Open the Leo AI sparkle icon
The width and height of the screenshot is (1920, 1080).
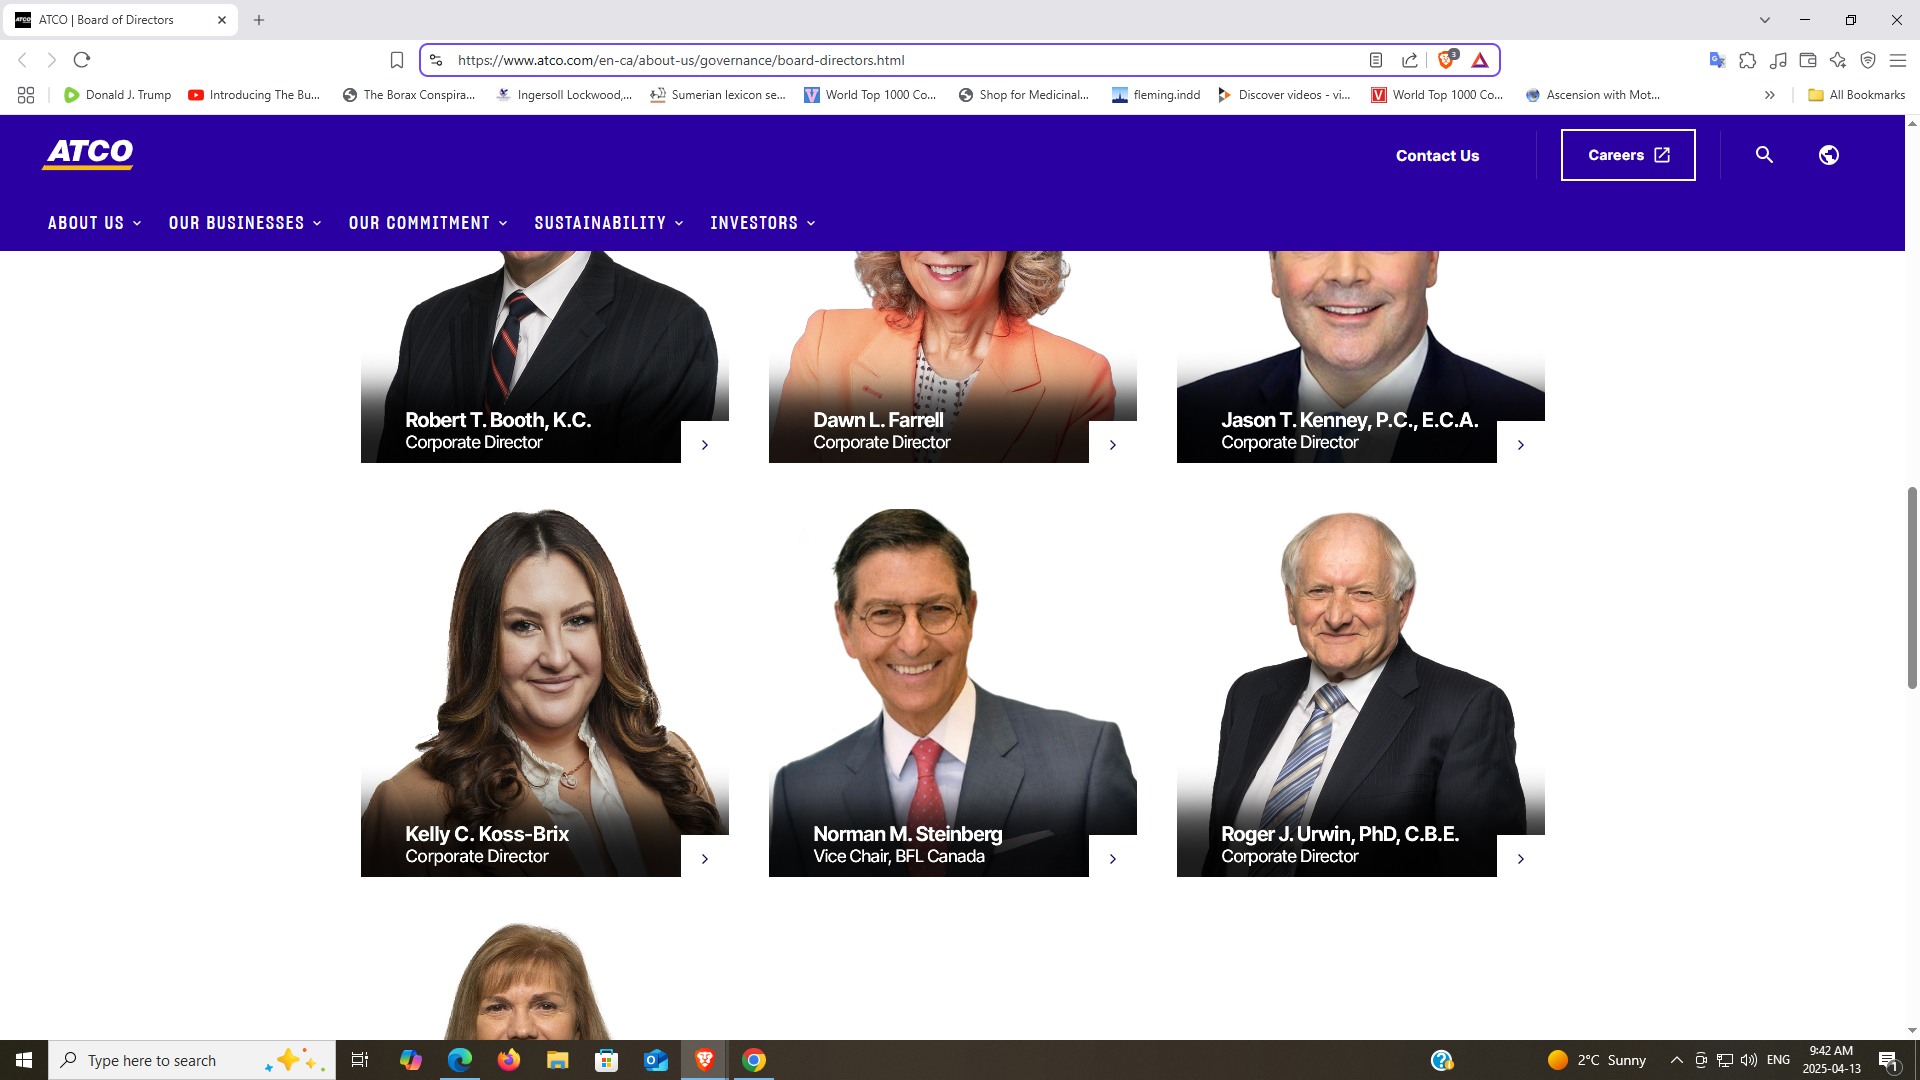[x=1838, y=60]
